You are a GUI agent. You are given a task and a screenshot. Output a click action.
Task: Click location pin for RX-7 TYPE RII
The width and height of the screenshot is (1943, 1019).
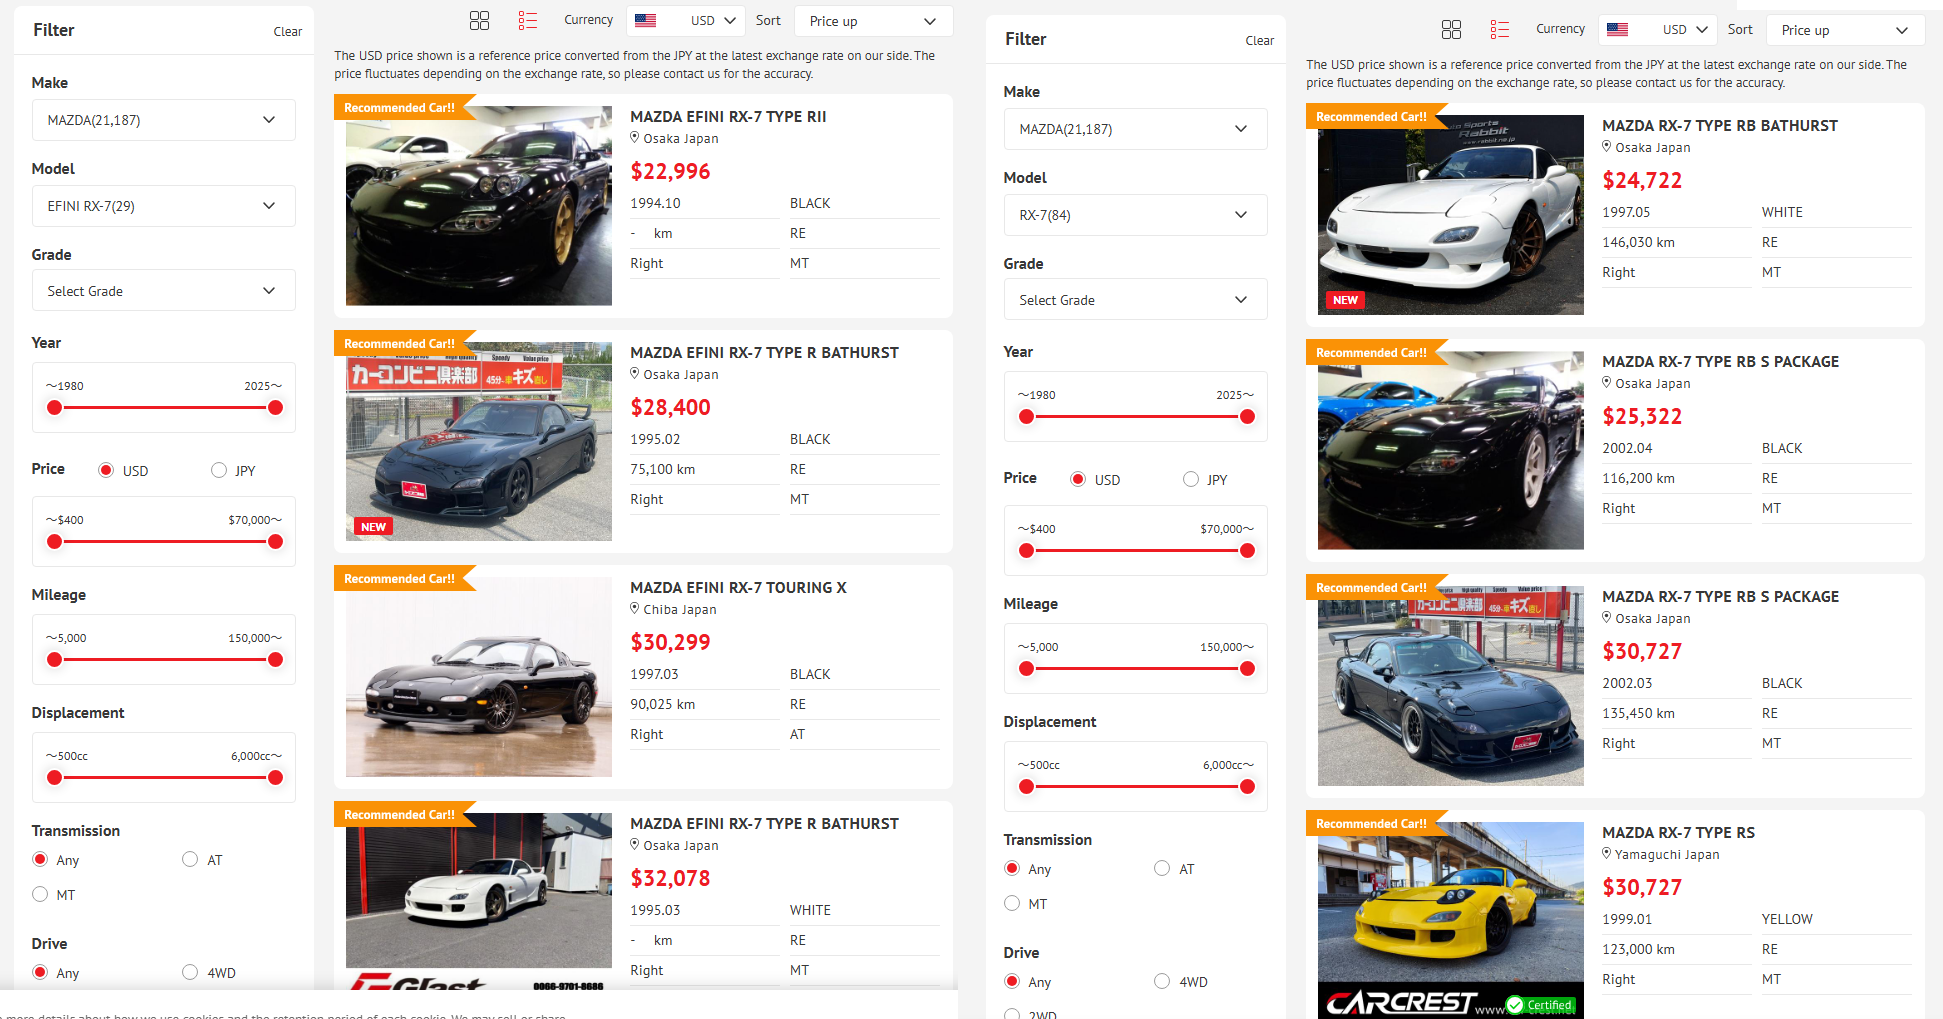(634, 138)
